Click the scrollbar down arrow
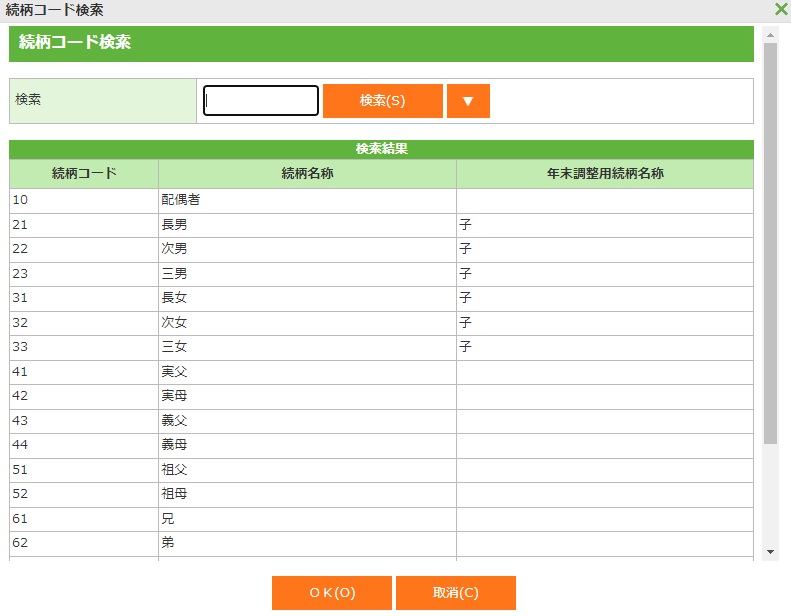Image resolution: width=791 pixels, height=616 pixels. tap(770, 551)
